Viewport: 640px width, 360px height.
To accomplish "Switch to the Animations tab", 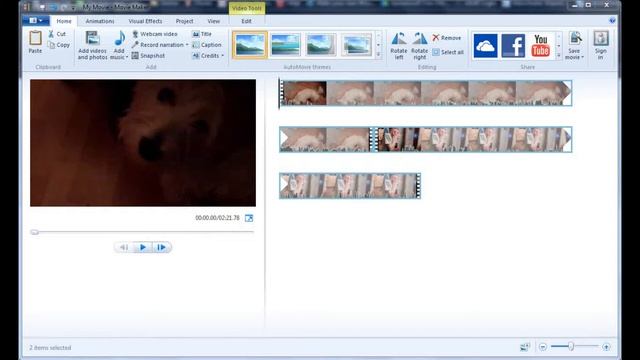I will [100, 21].
